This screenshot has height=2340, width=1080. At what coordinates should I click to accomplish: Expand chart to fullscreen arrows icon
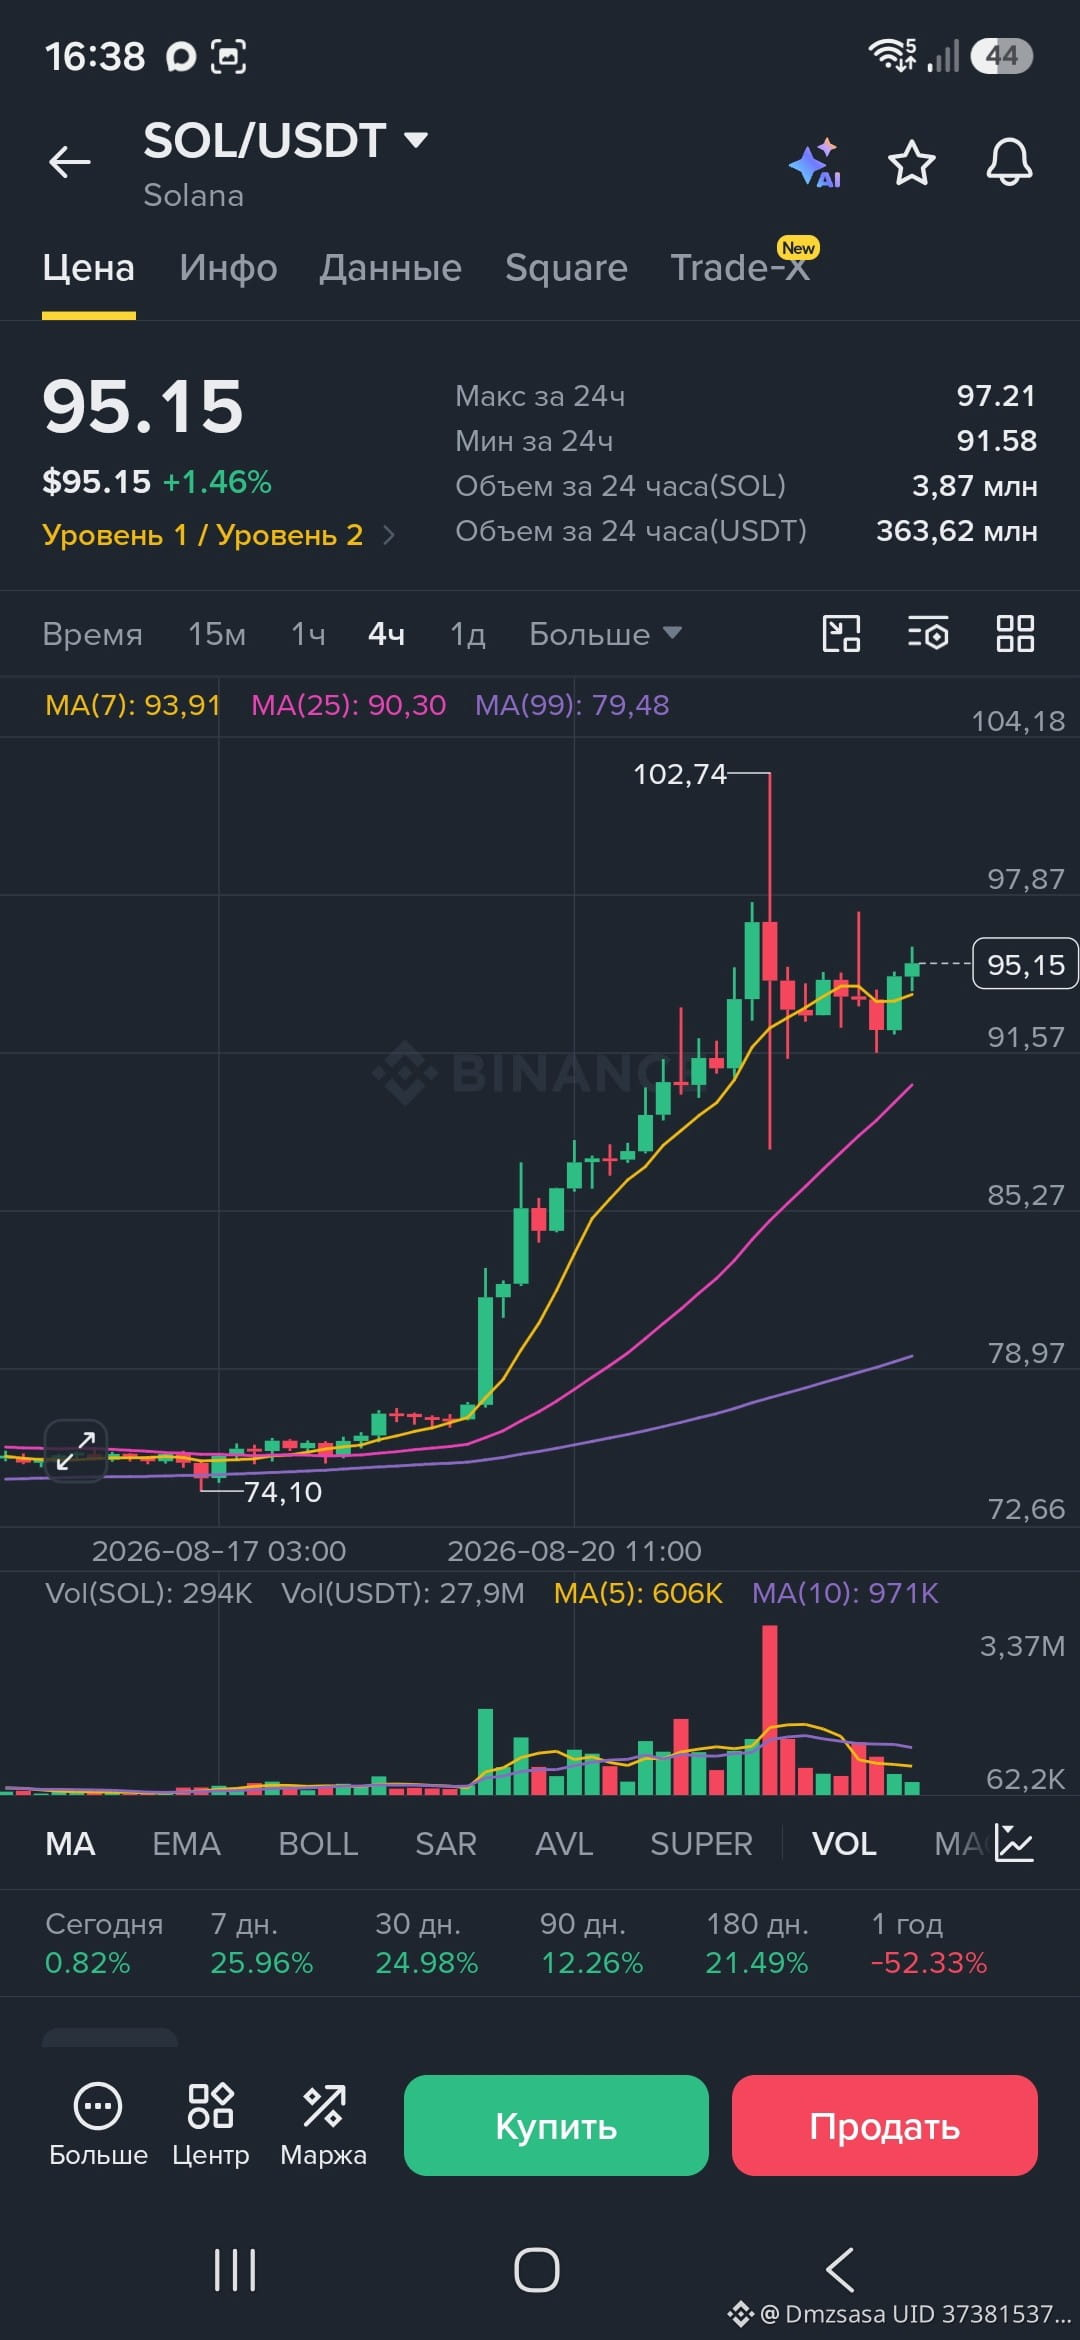76,1450
